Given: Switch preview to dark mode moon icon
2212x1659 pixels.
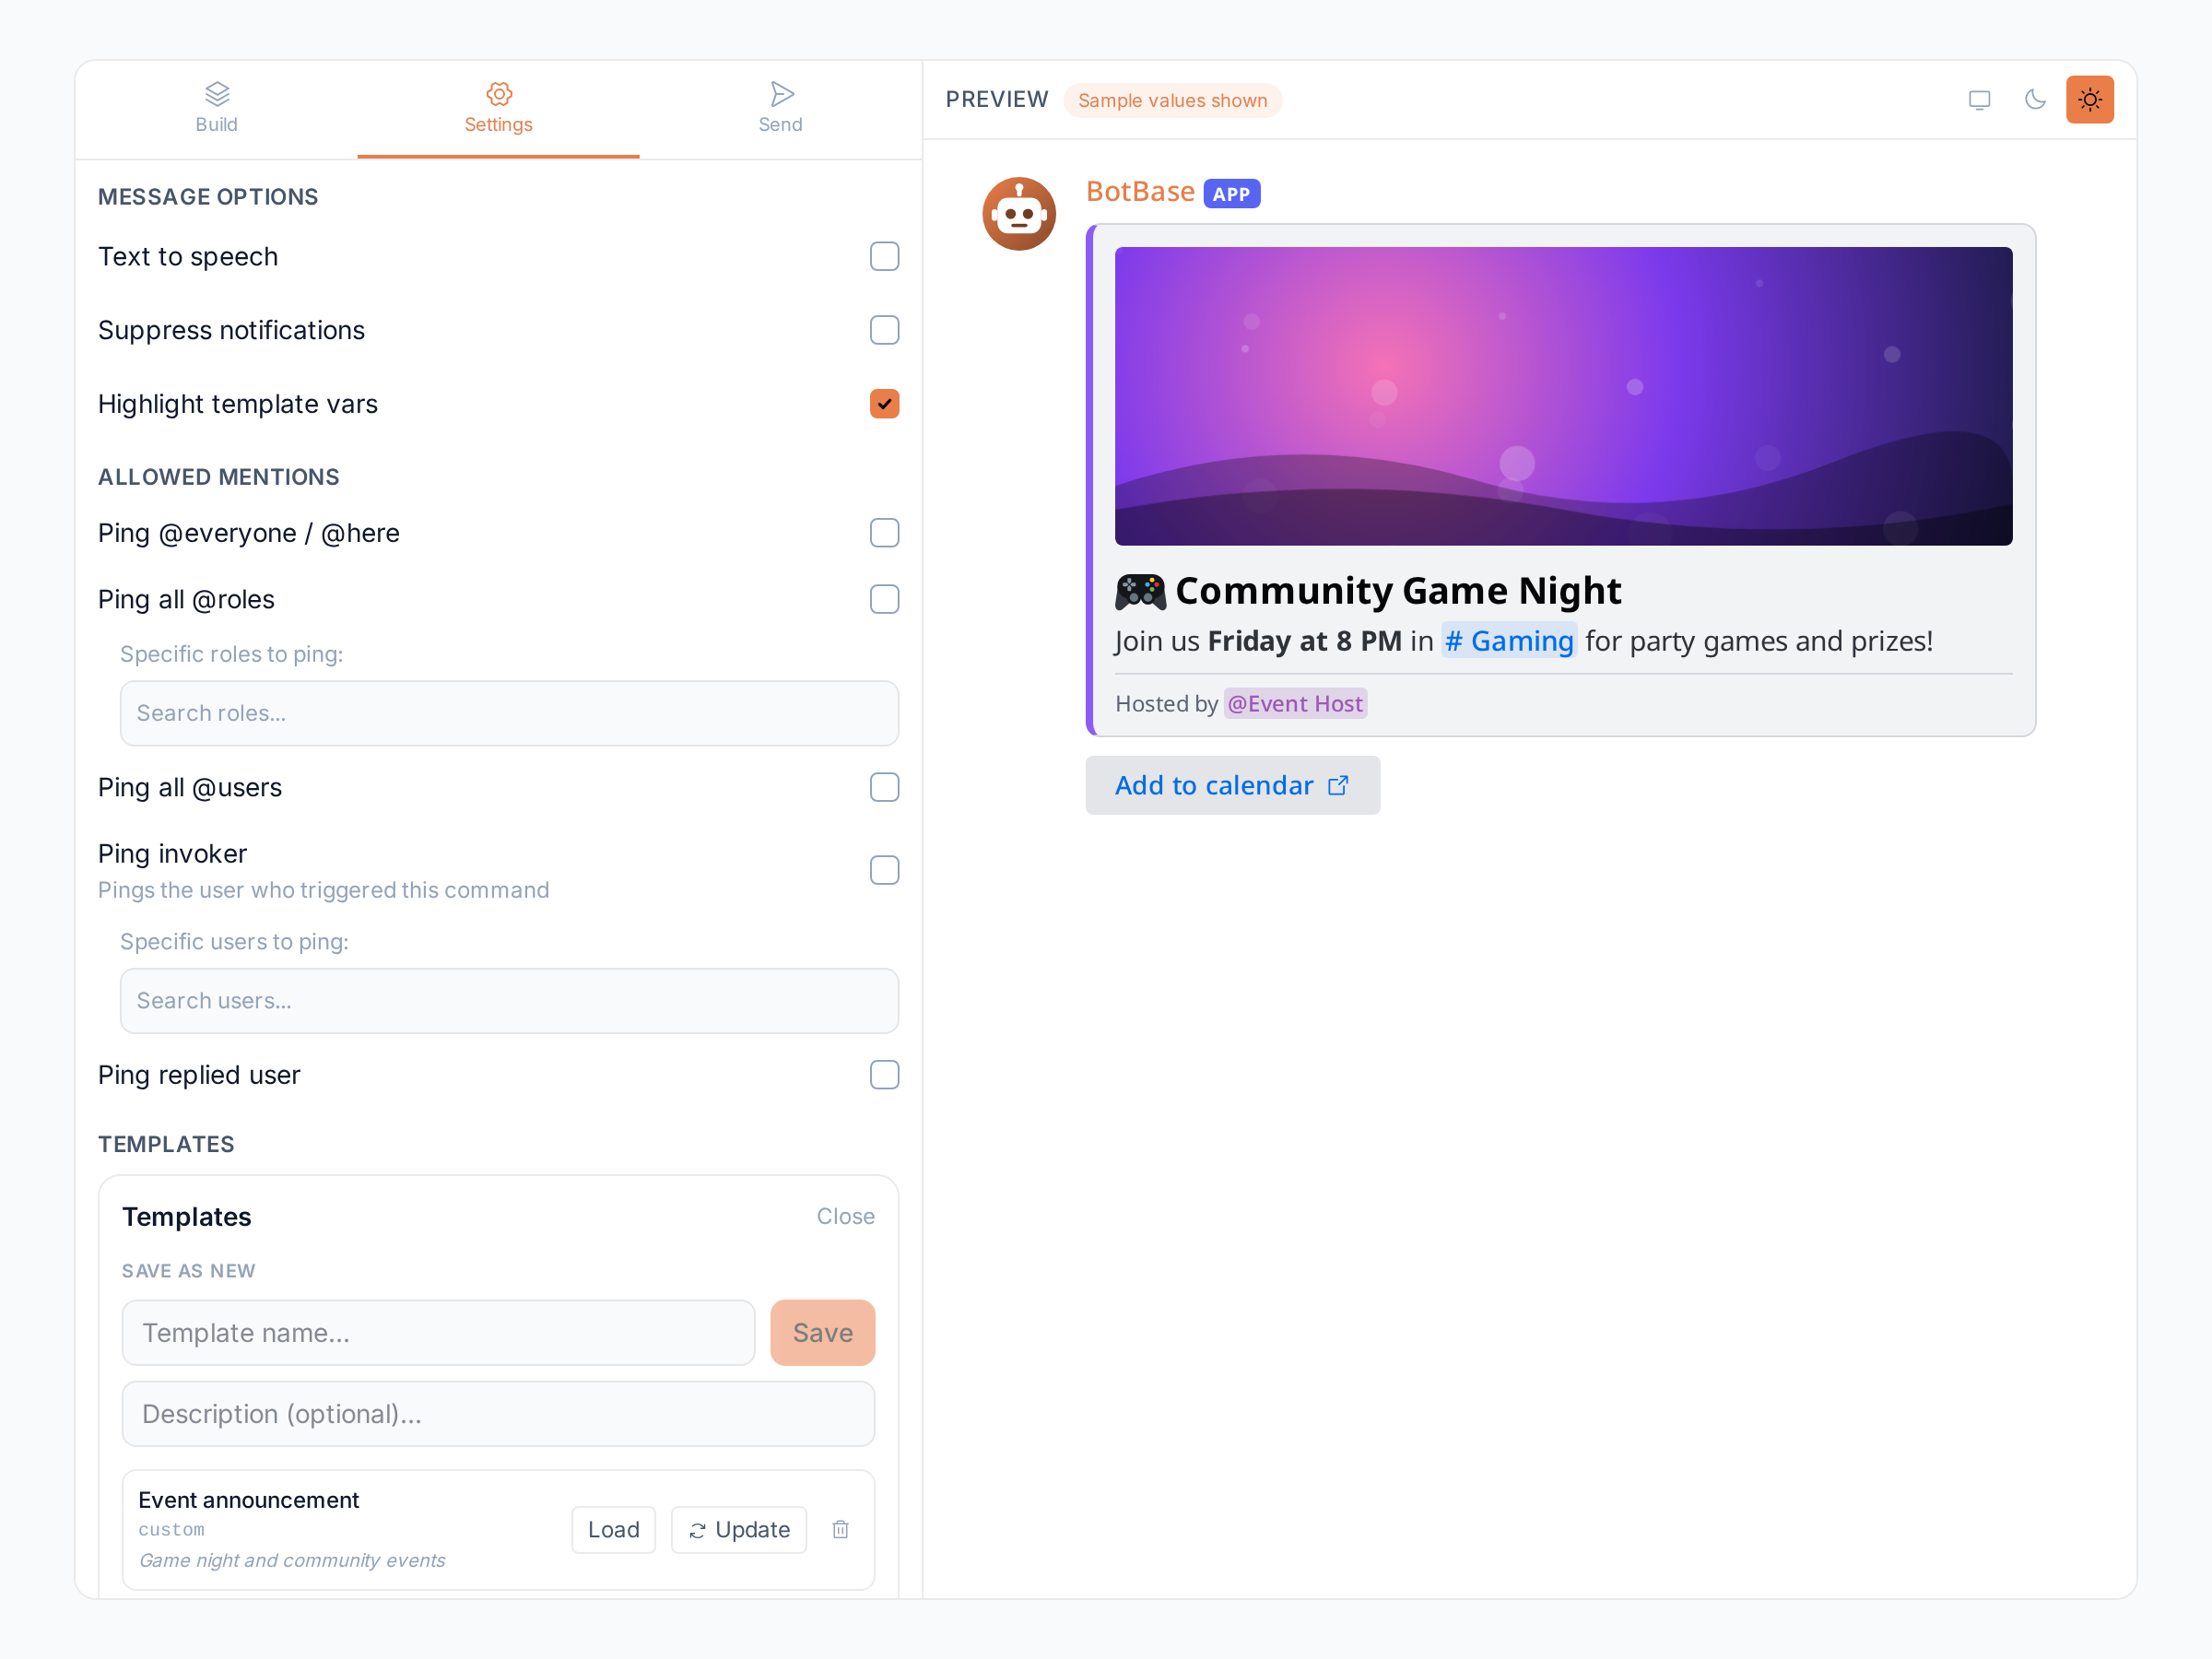Looking at the screenshot, I should click(2034, 100).
